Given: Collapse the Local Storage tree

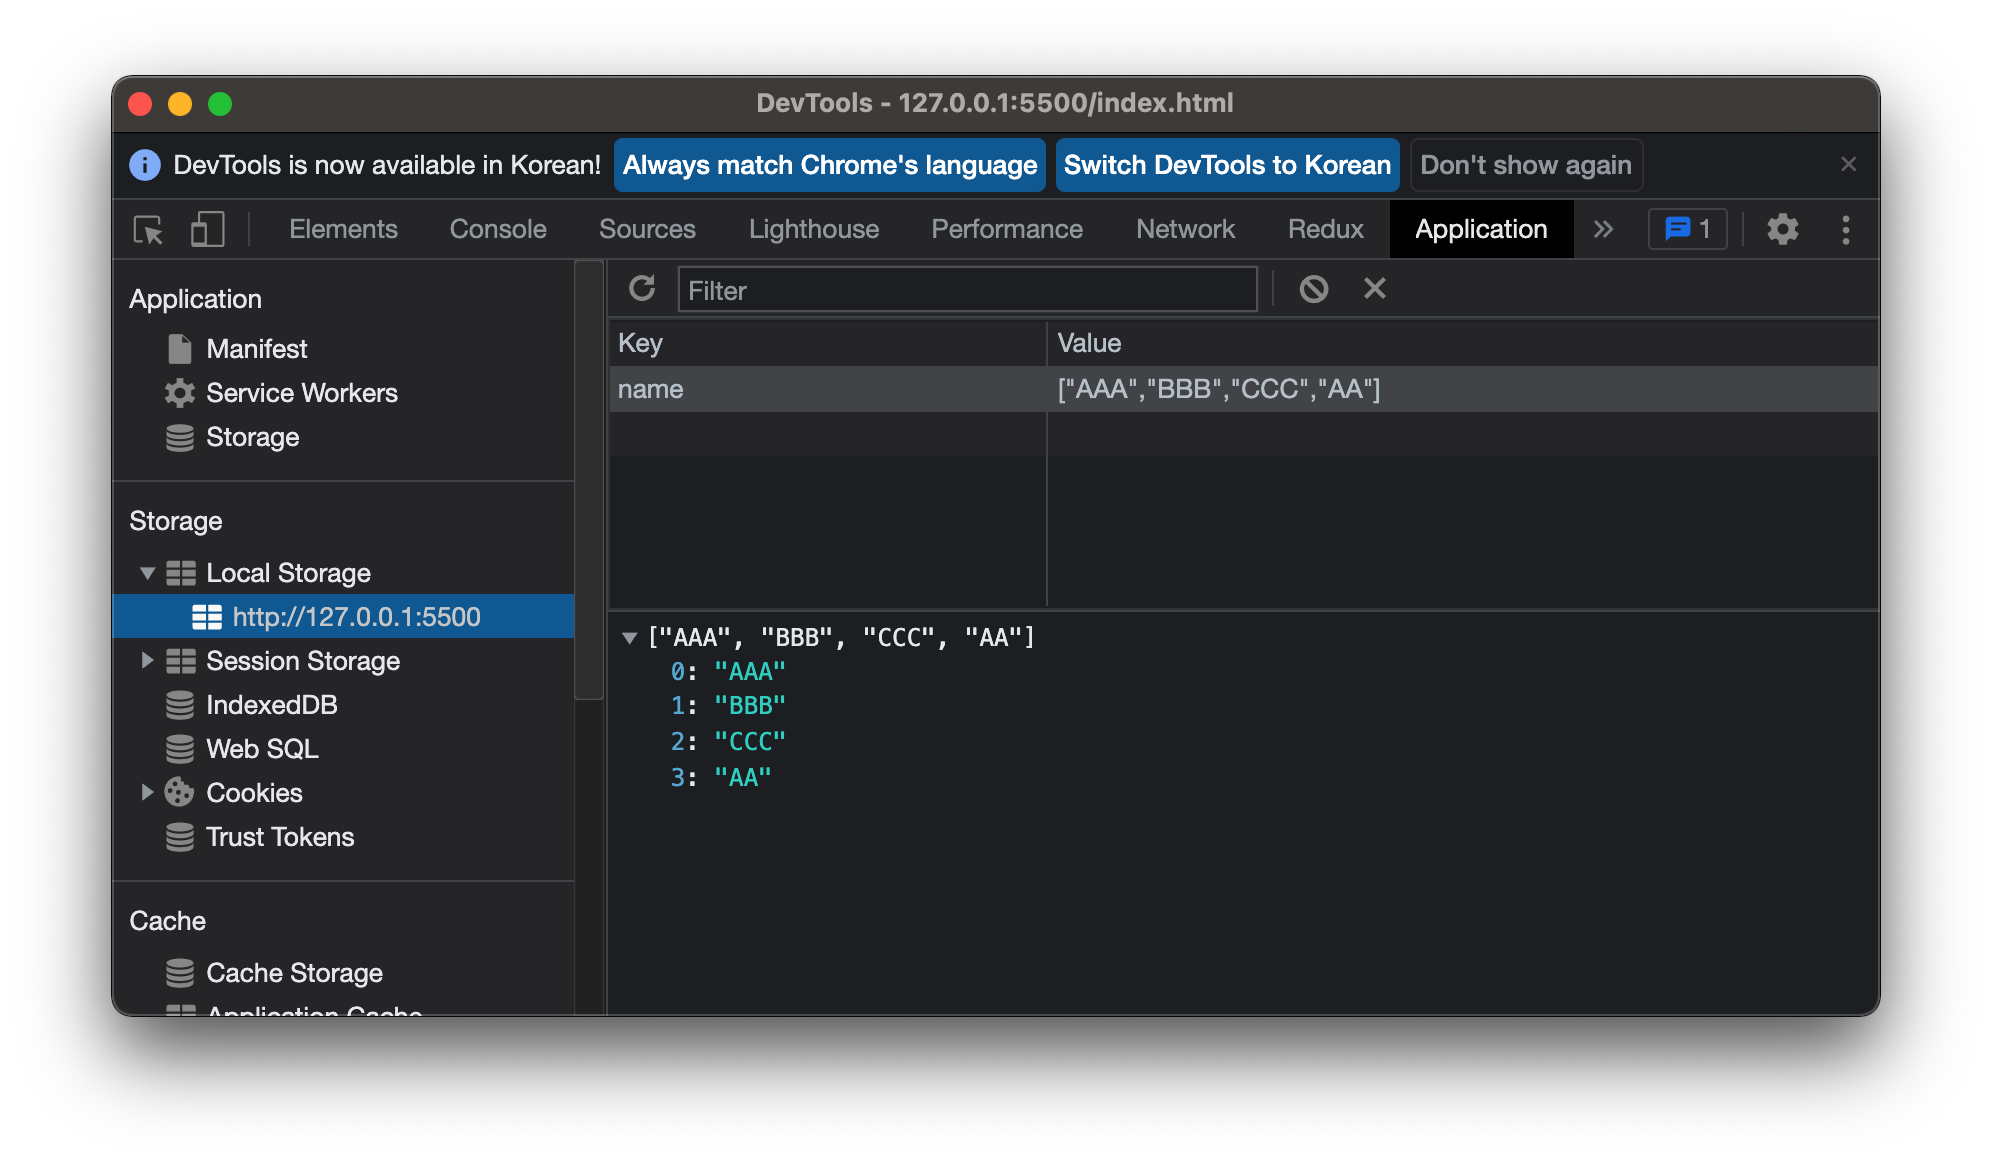Looking at the screenshot, I should tap(147, 573).
